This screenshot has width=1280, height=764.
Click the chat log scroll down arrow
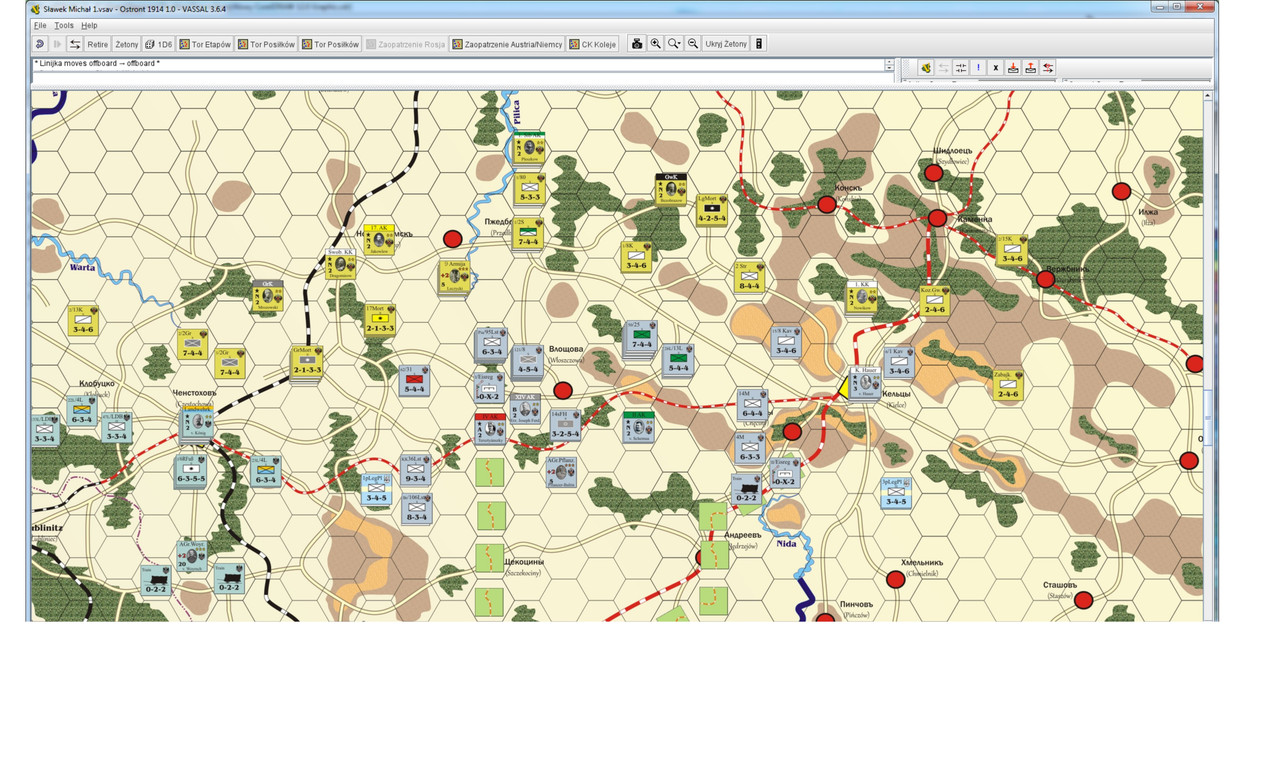coord(890,69)
